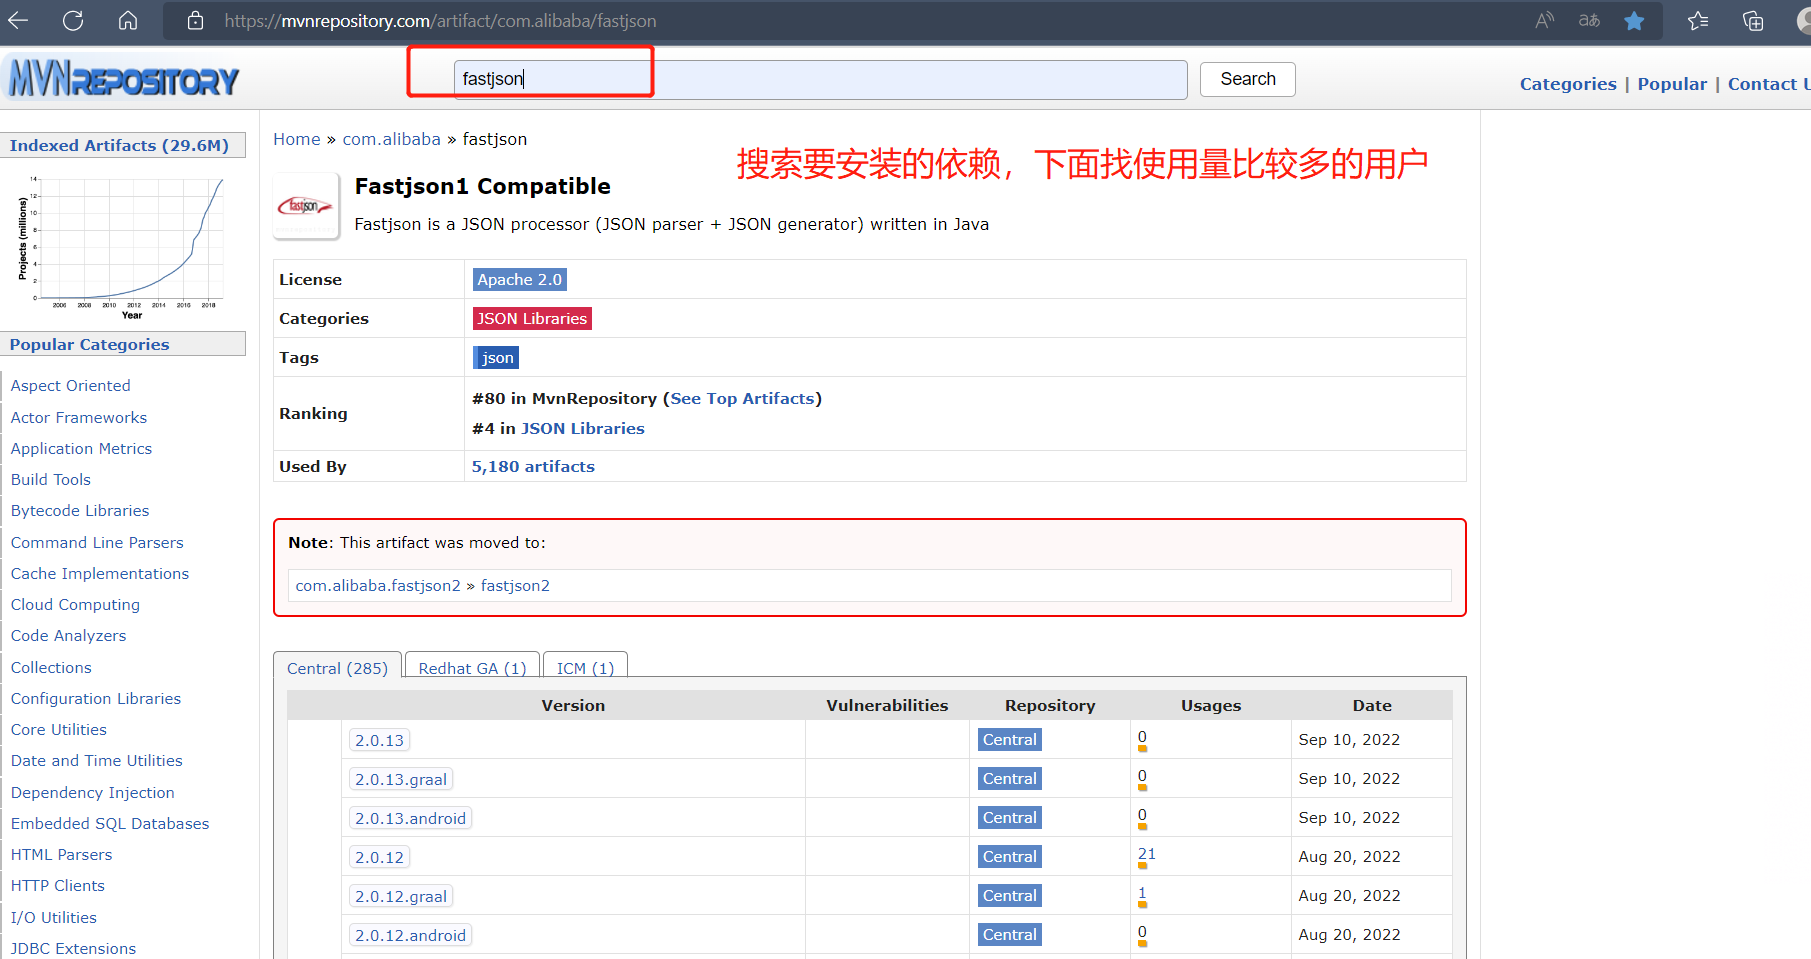Go back with the browser back arrow
The width and height of the screenshot is (1811, 959).
point(18,20)
